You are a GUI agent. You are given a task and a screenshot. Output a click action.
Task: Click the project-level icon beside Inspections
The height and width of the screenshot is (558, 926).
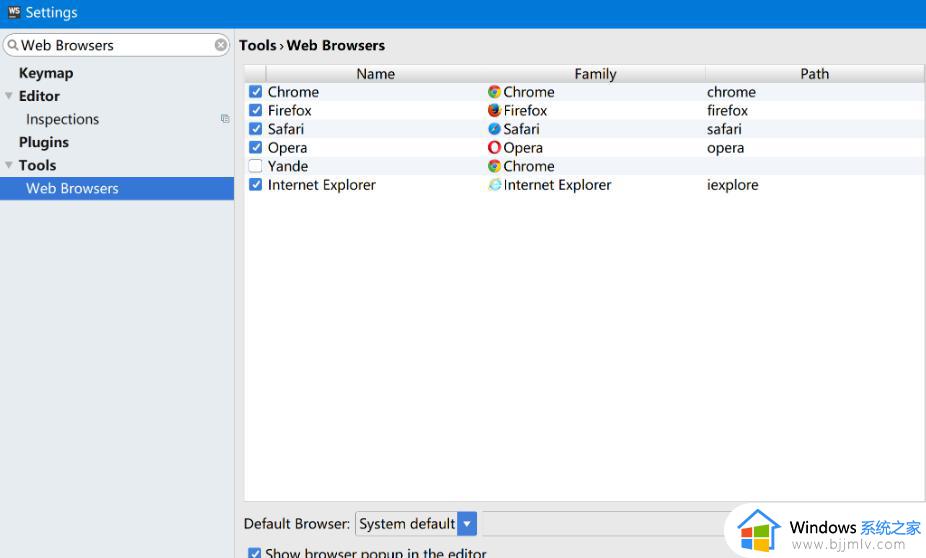(225, 119)
